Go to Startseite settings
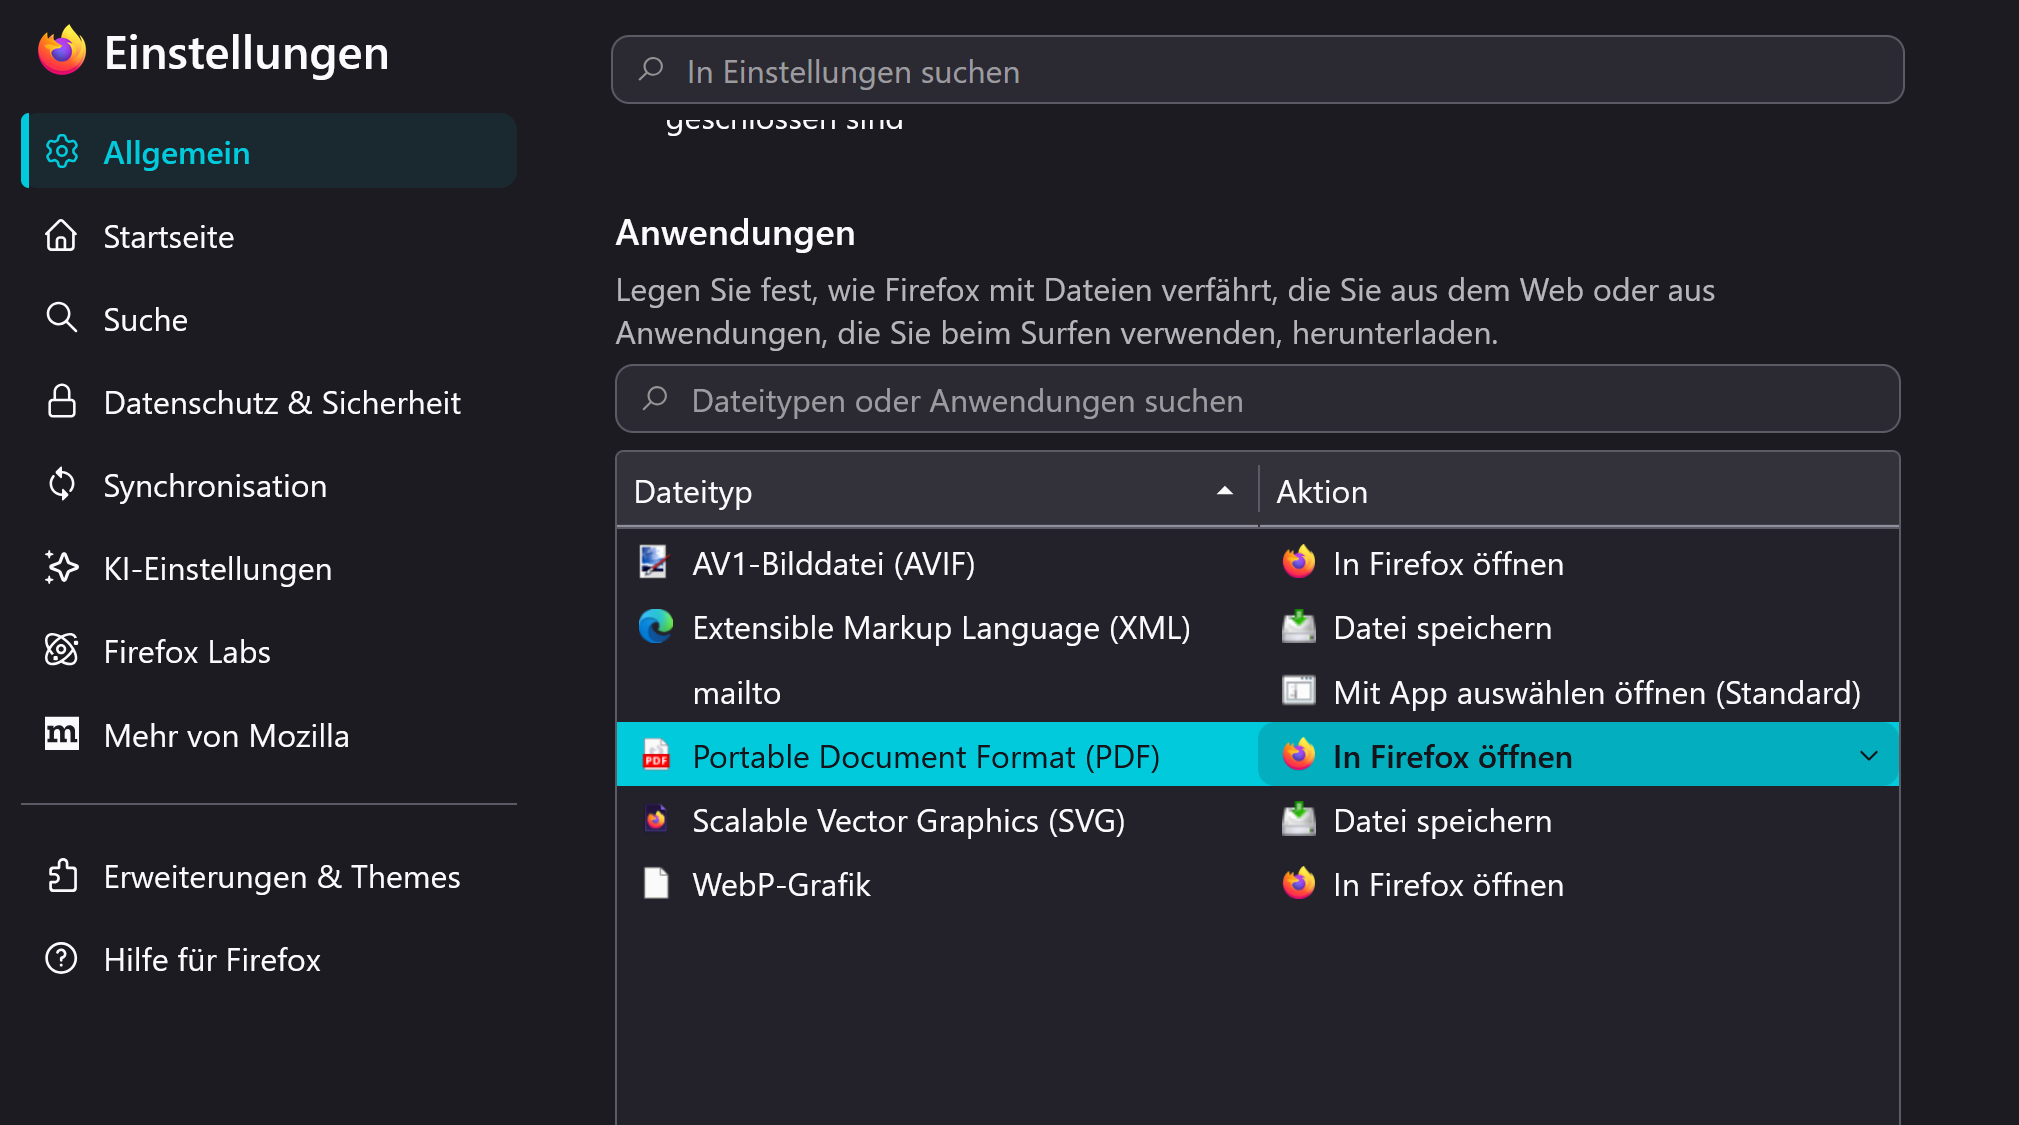This screenshot has height=1125, width=2019. [x=269, y=236]
